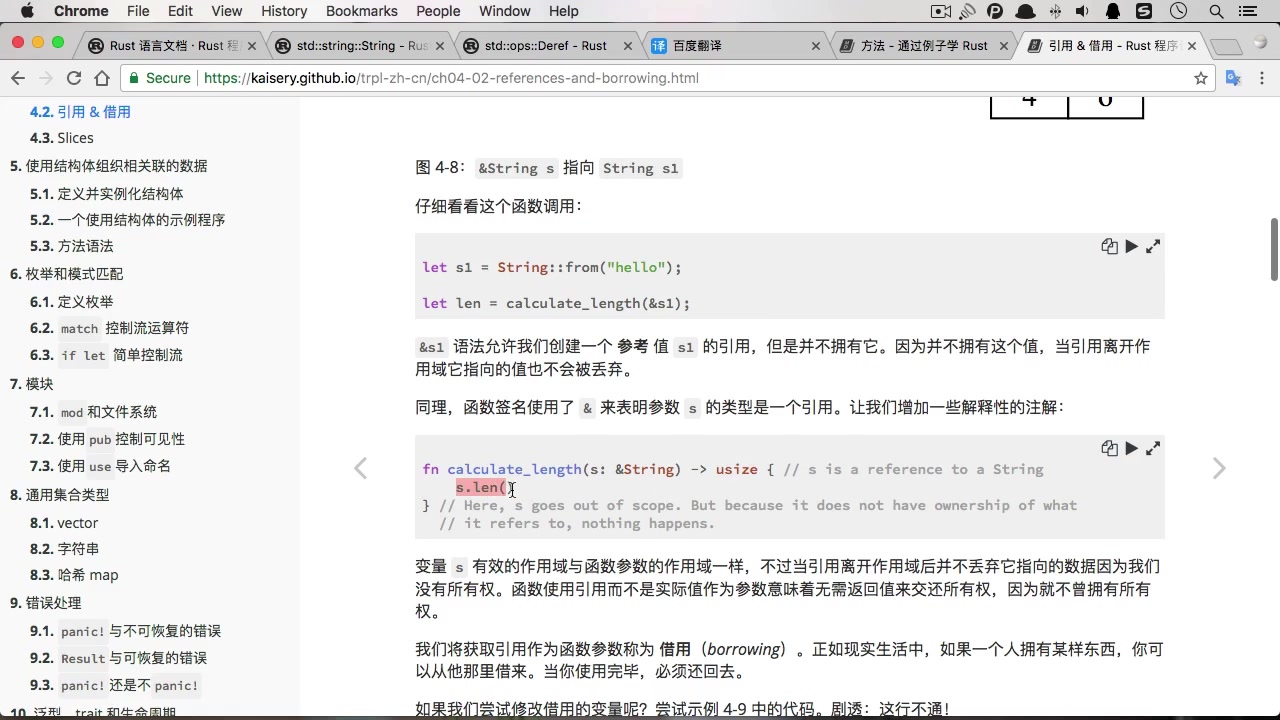This screenshot has width=1280, height=720.
Task: Expand the second code block to fullscreen
Action: click(x=1153, y=448)
